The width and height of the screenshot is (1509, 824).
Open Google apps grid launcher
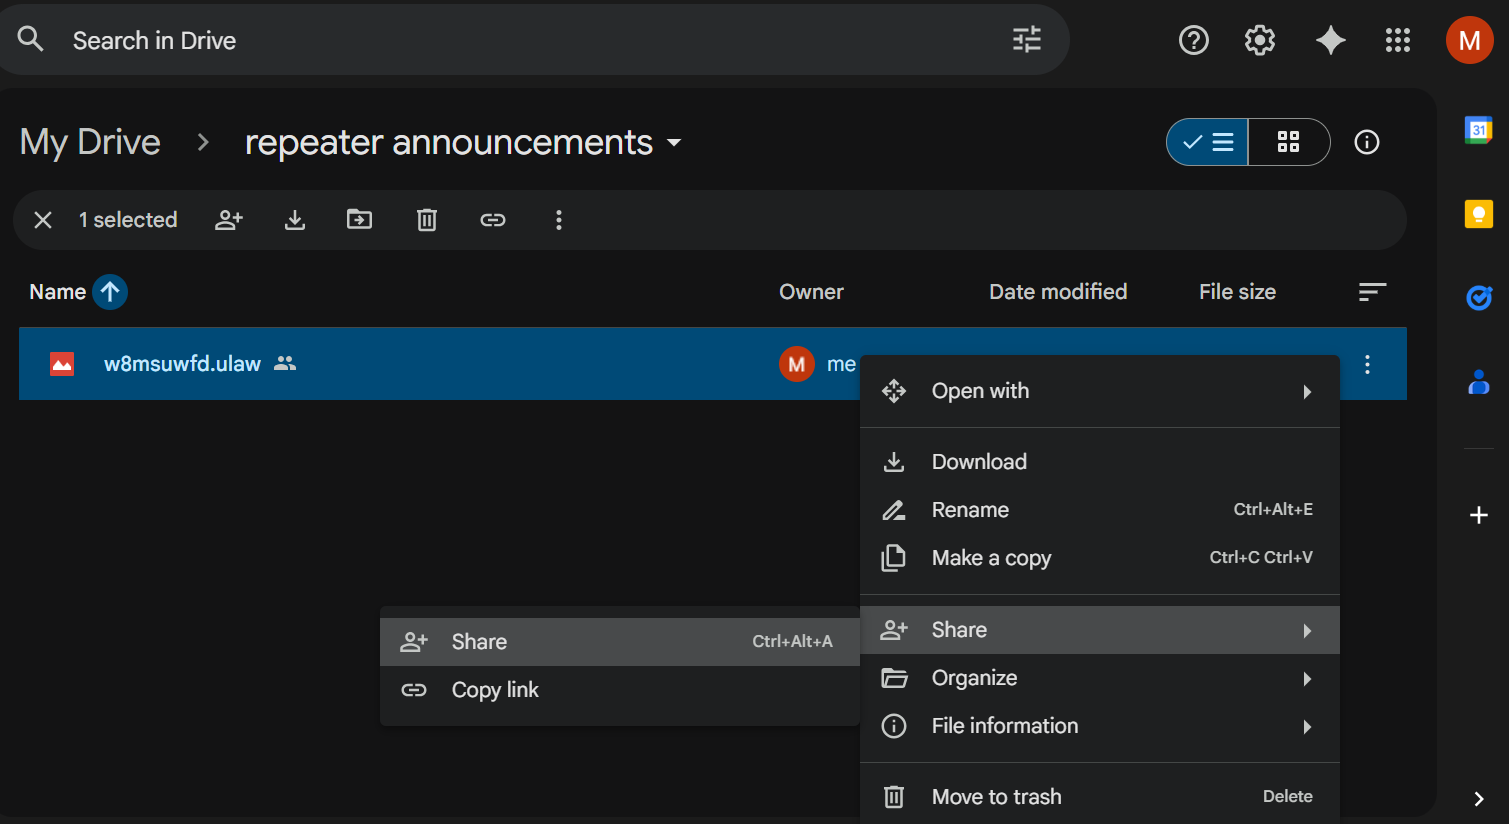pos(1397,40)
